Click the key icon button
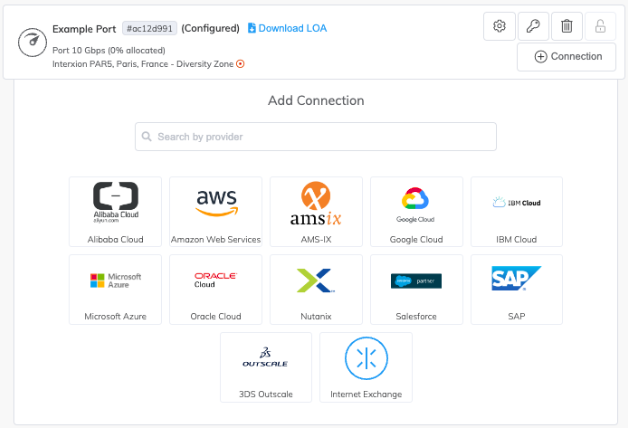 pos(533,27)
